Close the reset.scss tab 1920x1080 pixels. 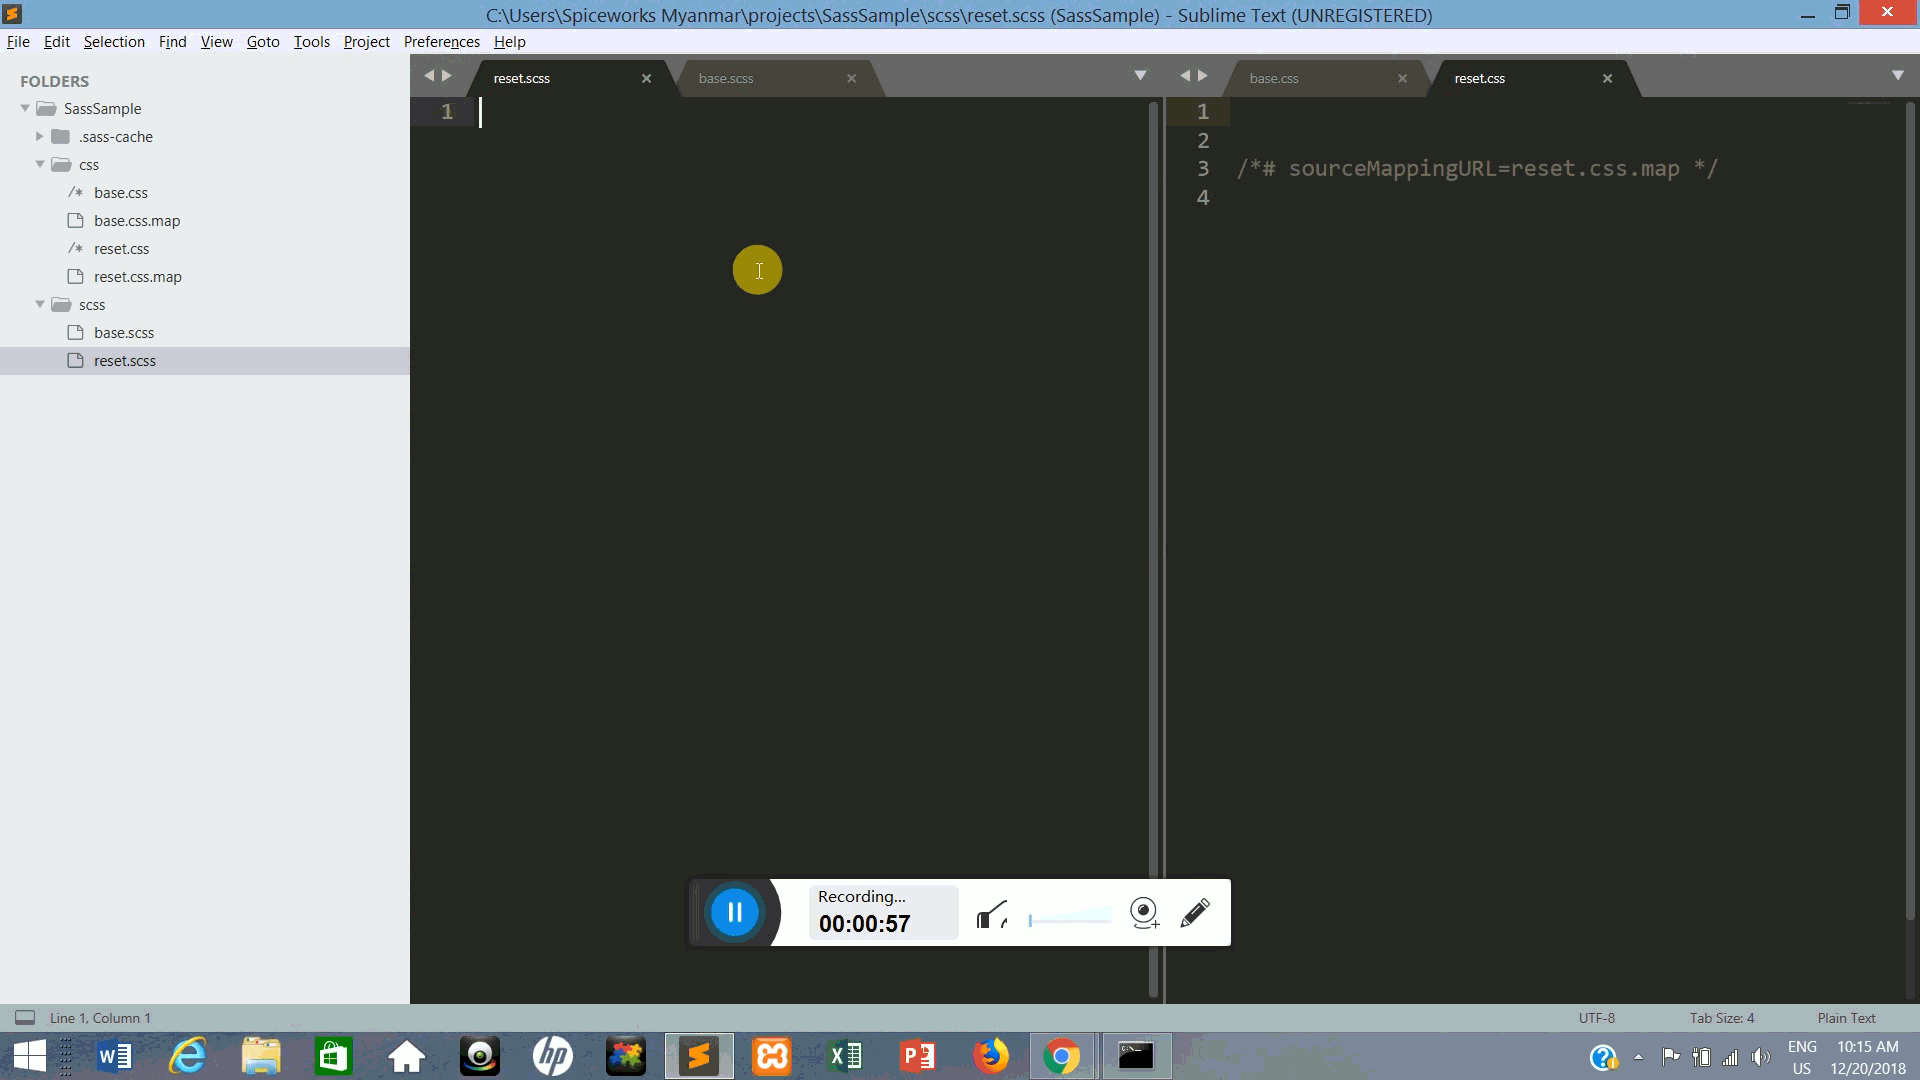(646, 78)
